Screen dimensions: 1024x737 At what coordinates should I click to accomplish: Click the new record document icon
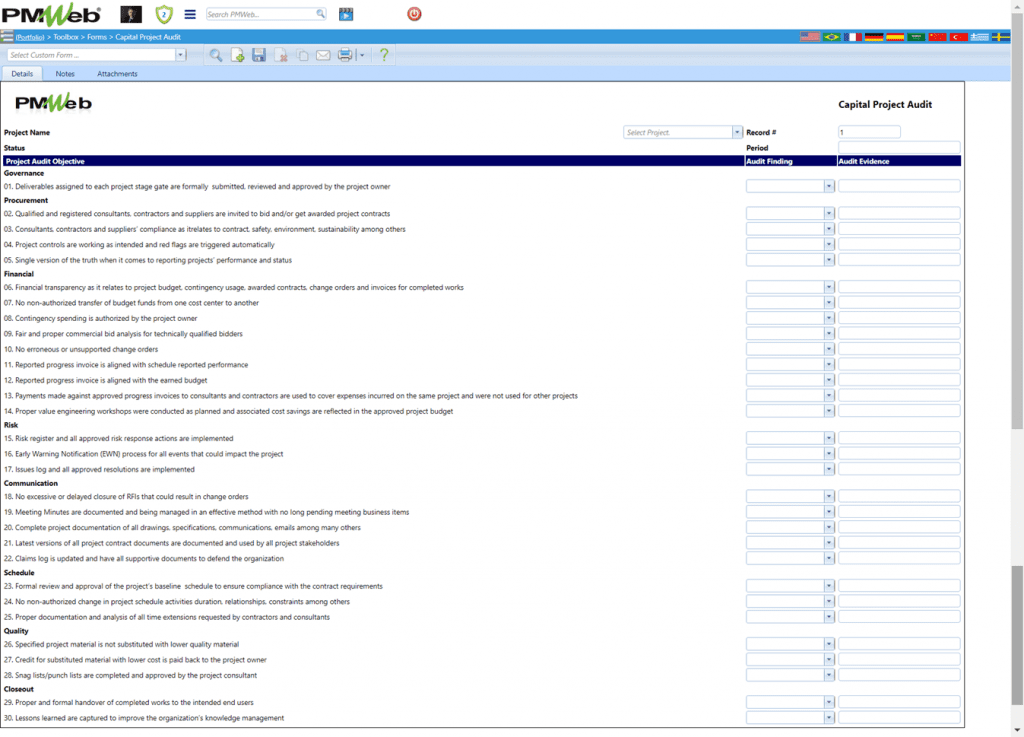click(238, 55)
